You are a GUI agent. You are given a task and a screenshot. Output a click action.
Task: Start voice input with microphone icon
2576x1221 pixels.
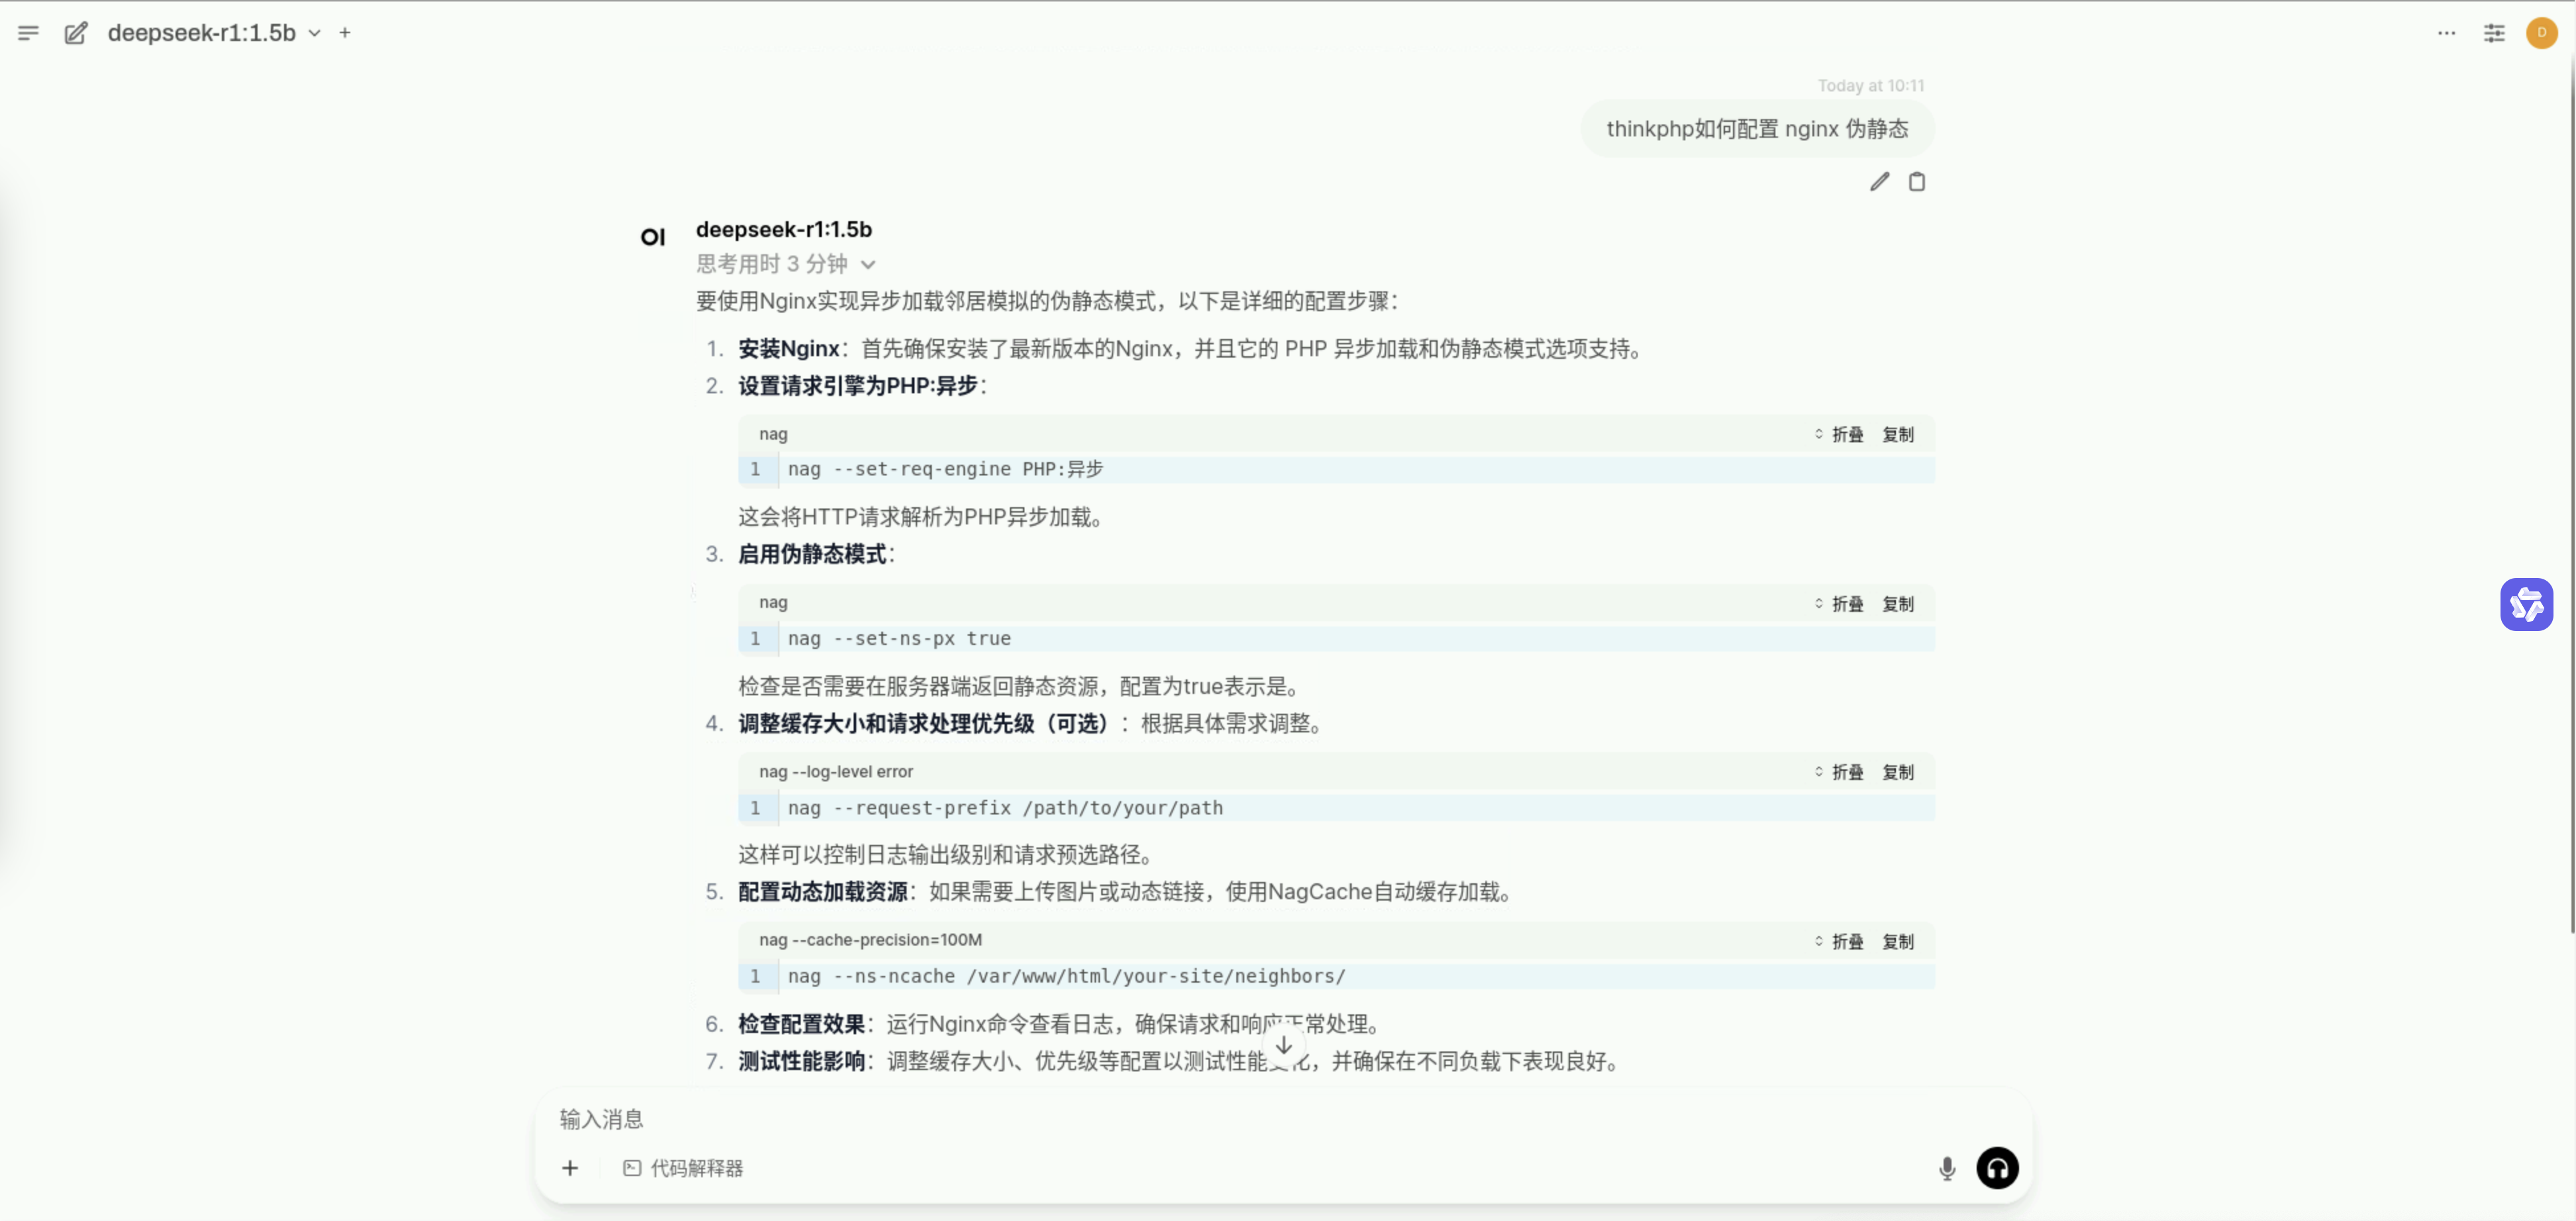coord(1947,1168)
